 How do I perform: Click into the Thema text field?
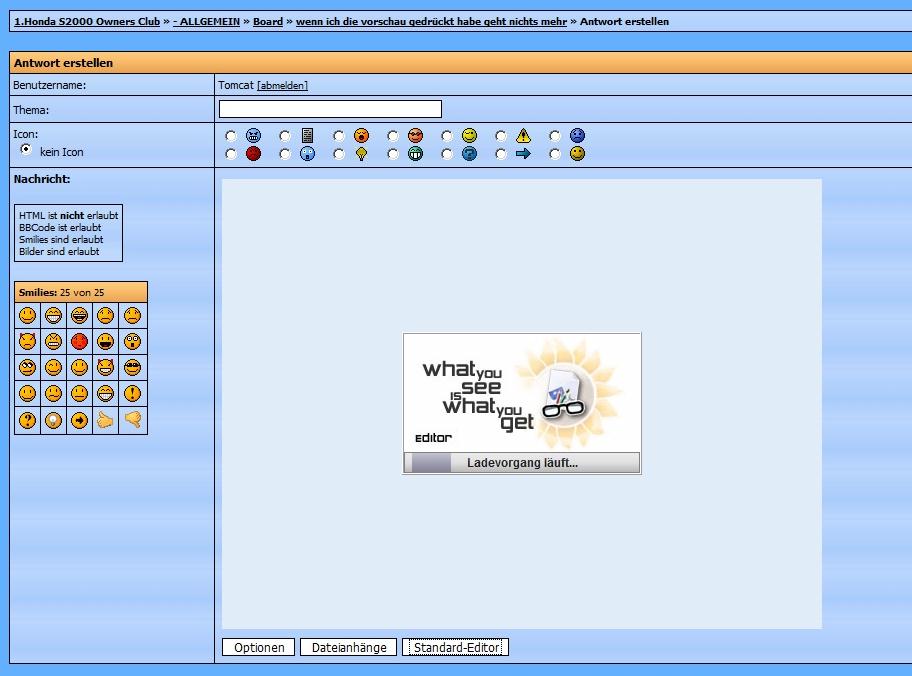(330, 109)
